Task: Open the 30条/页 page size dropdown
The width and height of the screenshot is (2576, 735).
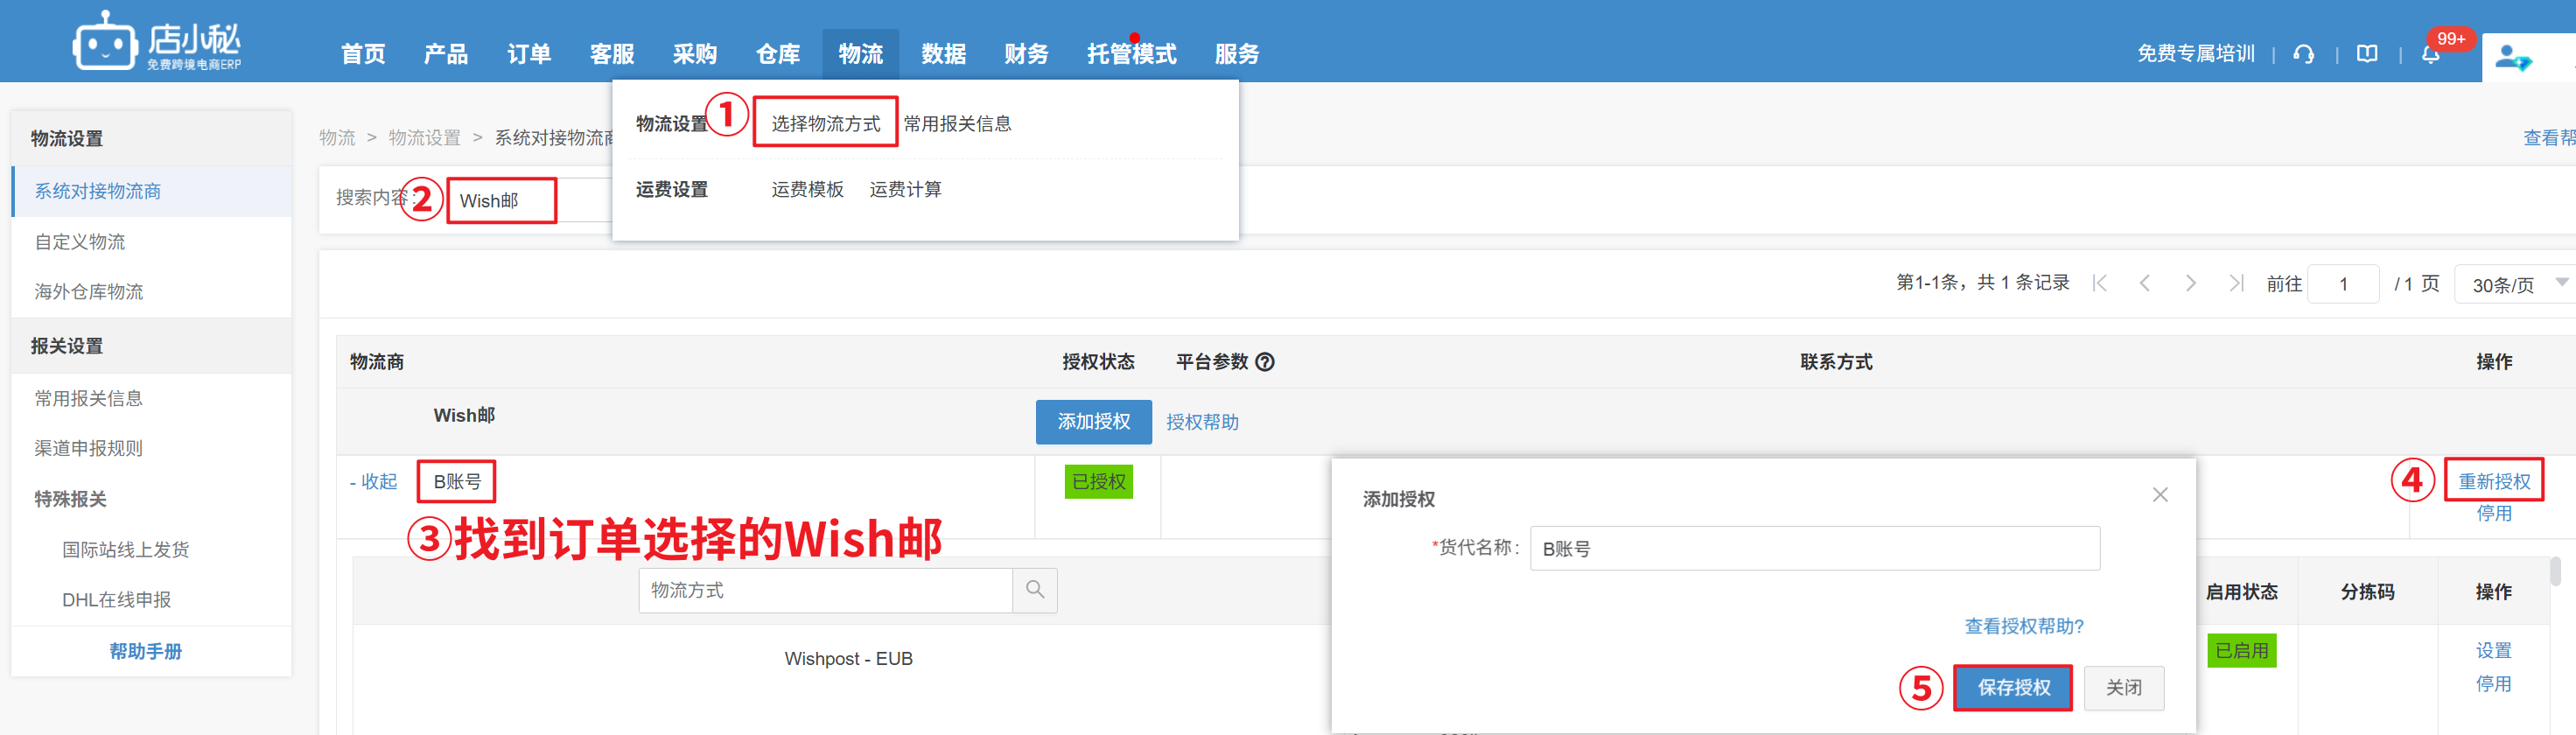Action: tap(2514, 285)
